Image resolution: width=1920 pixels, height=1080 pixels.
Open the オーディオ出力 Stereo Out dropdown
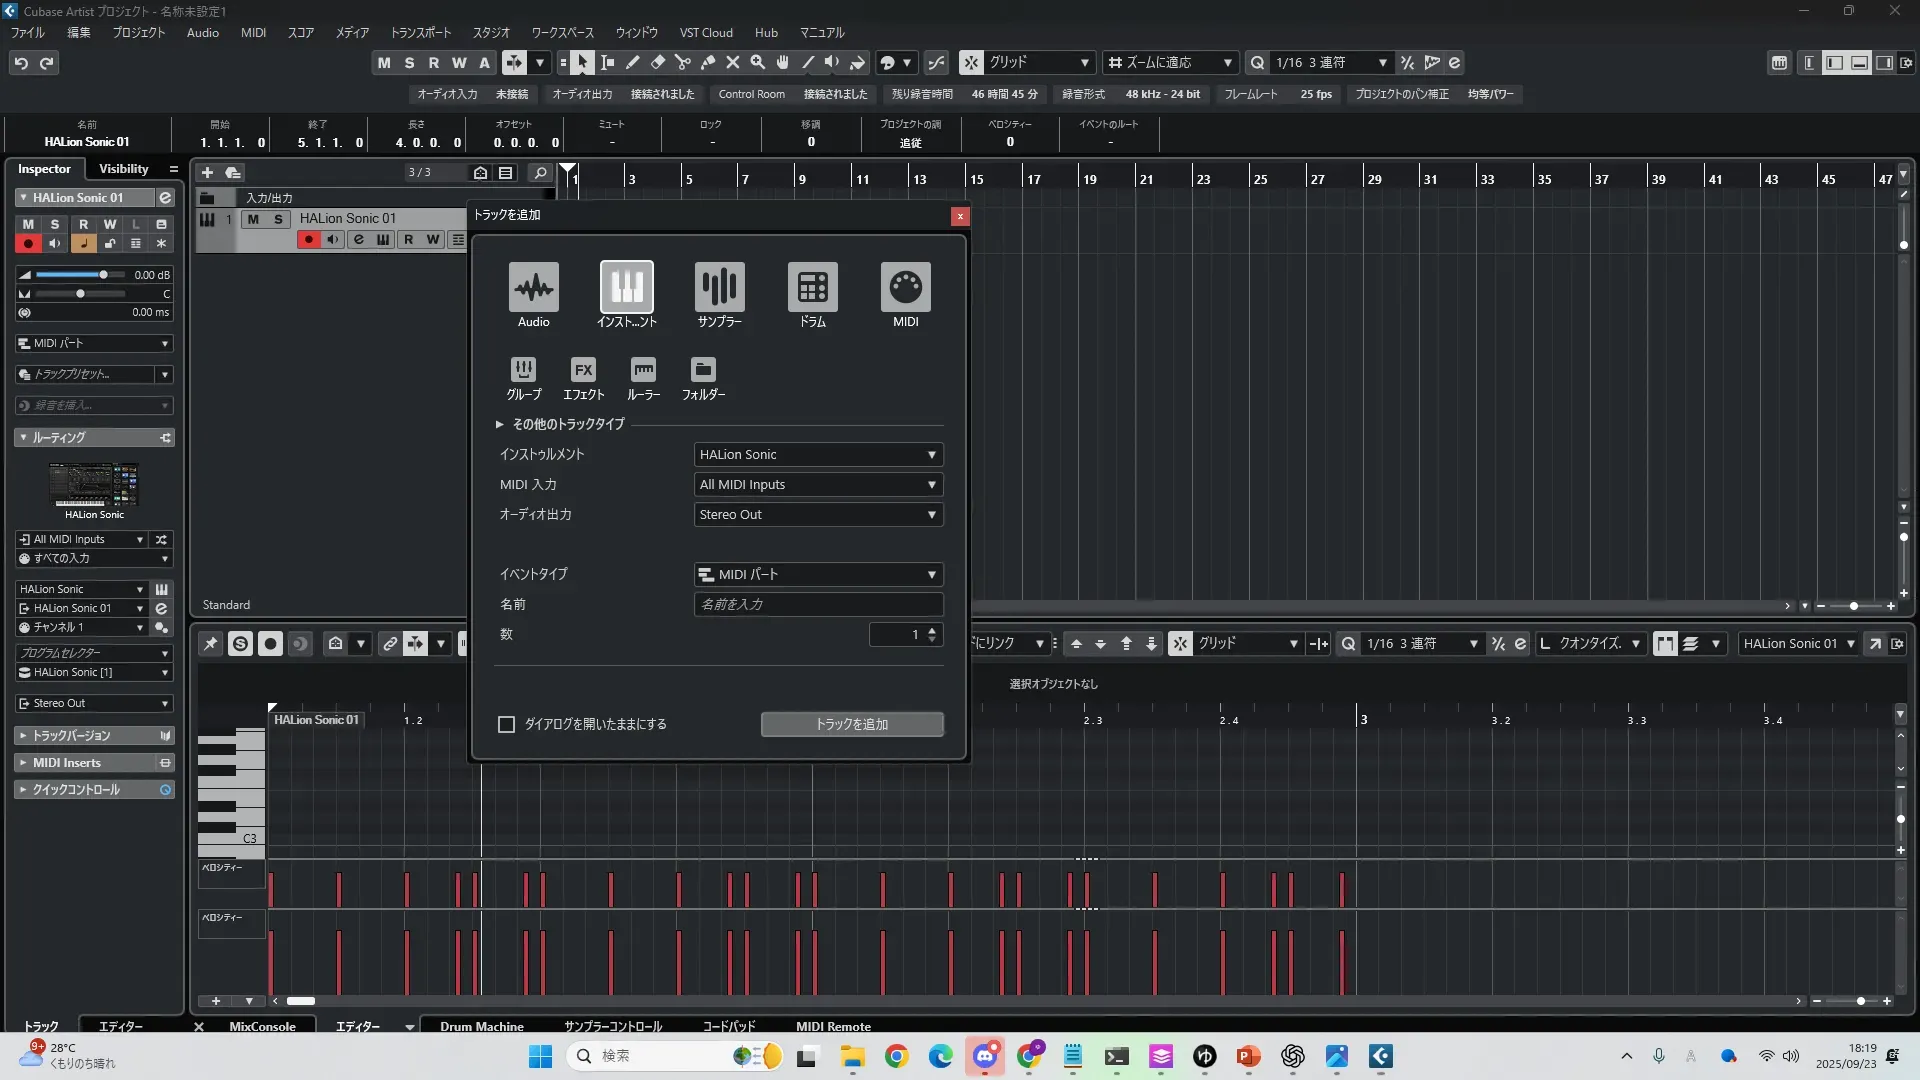818,515
